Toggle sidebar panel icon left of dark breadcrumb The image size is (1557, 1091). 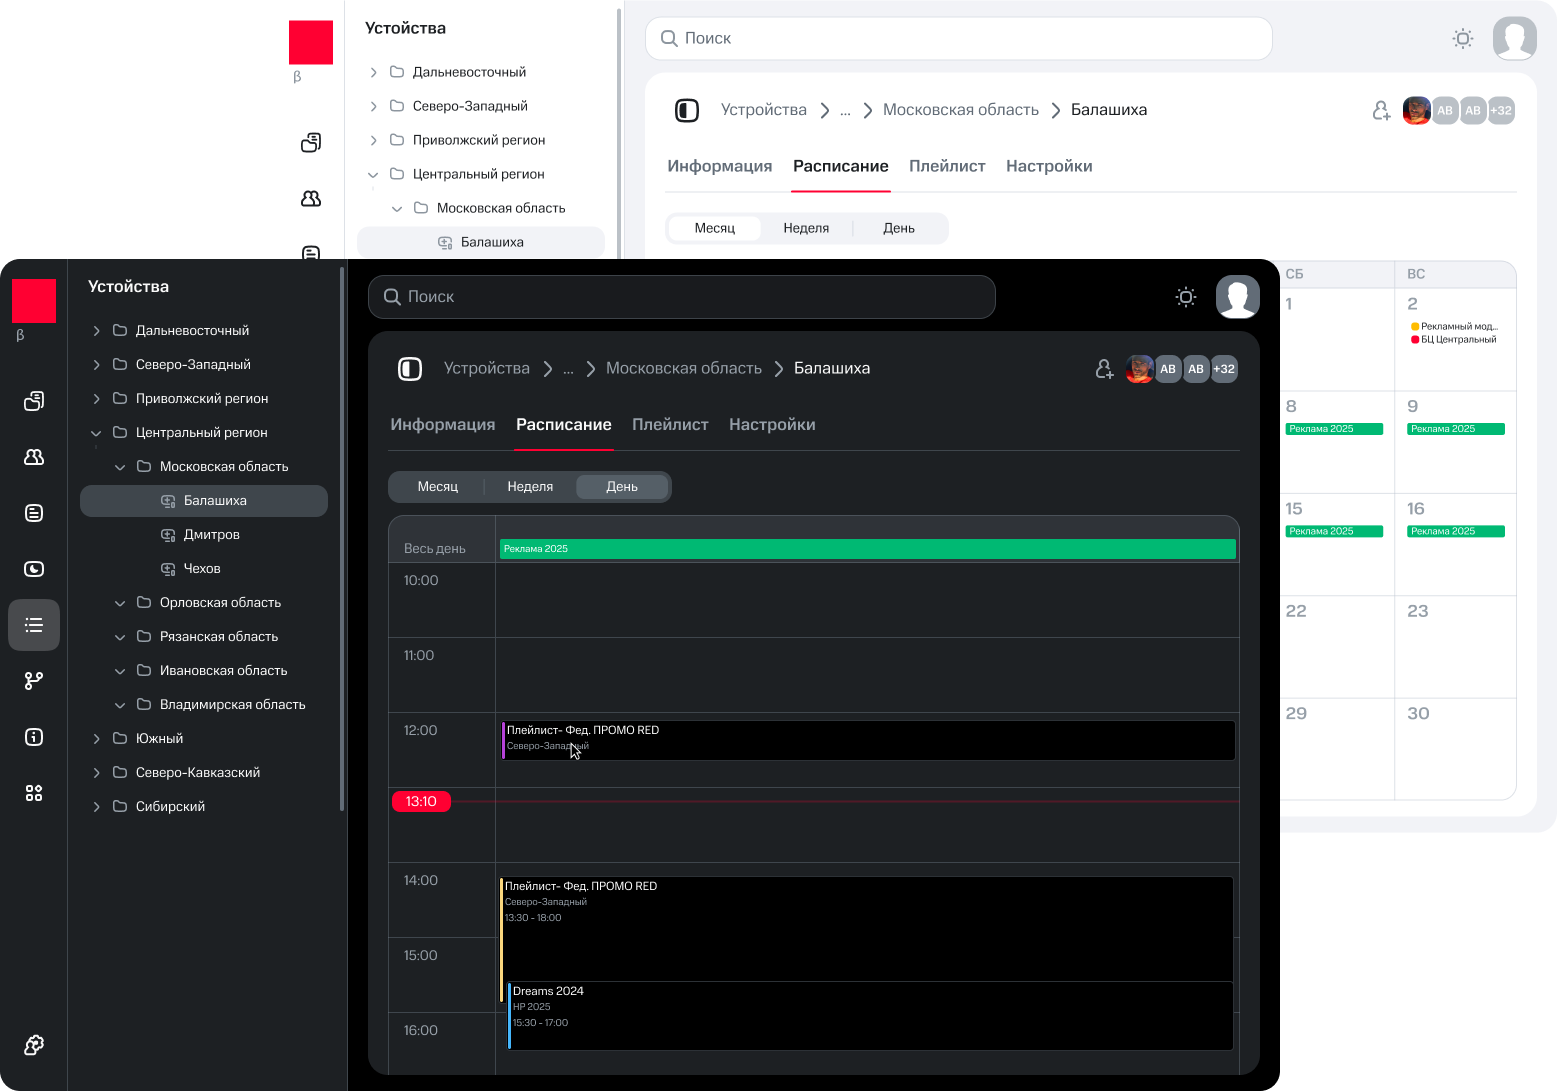[x=410, y=369]
